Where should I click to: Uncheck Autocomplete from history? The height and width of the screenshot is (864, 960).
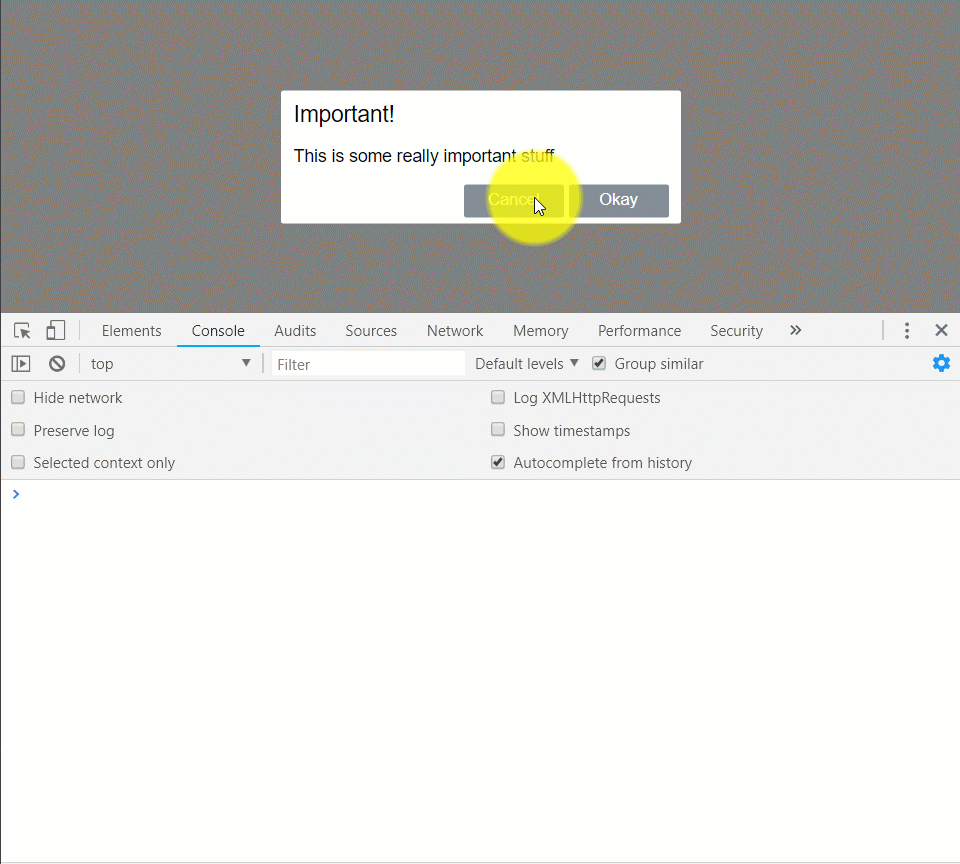point(497,462)
